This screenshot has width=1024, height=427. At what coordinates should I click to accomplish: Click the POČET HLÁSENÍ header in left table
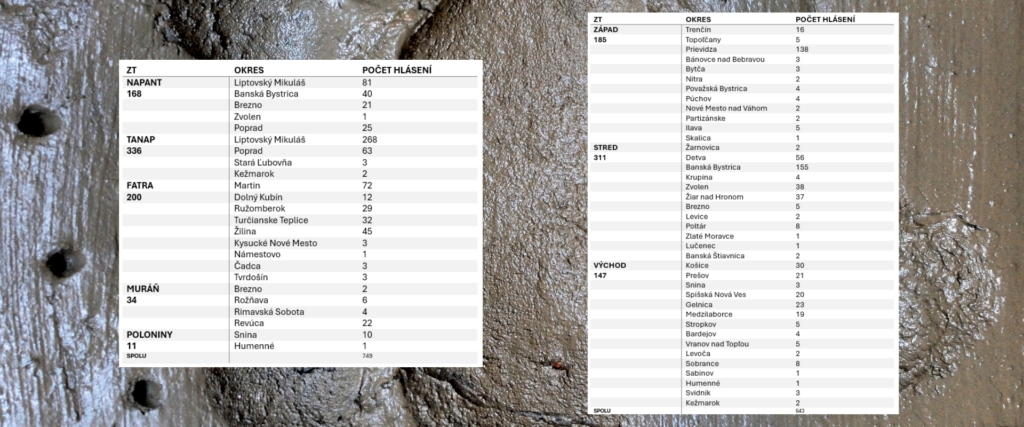[x=396, y=70]
